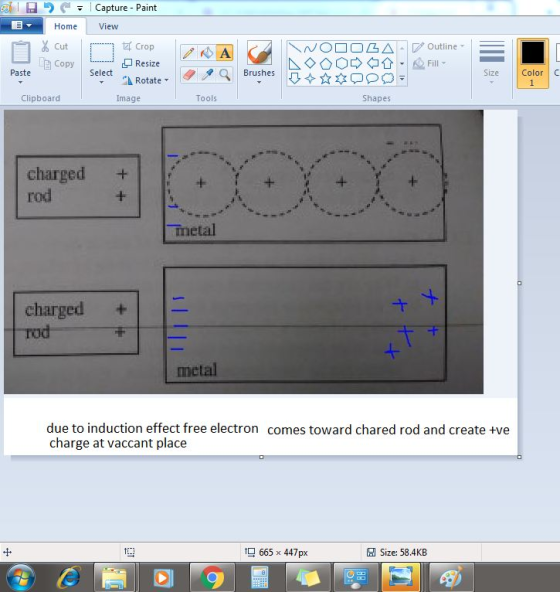Select the Pencil tool

pos(188,53)
